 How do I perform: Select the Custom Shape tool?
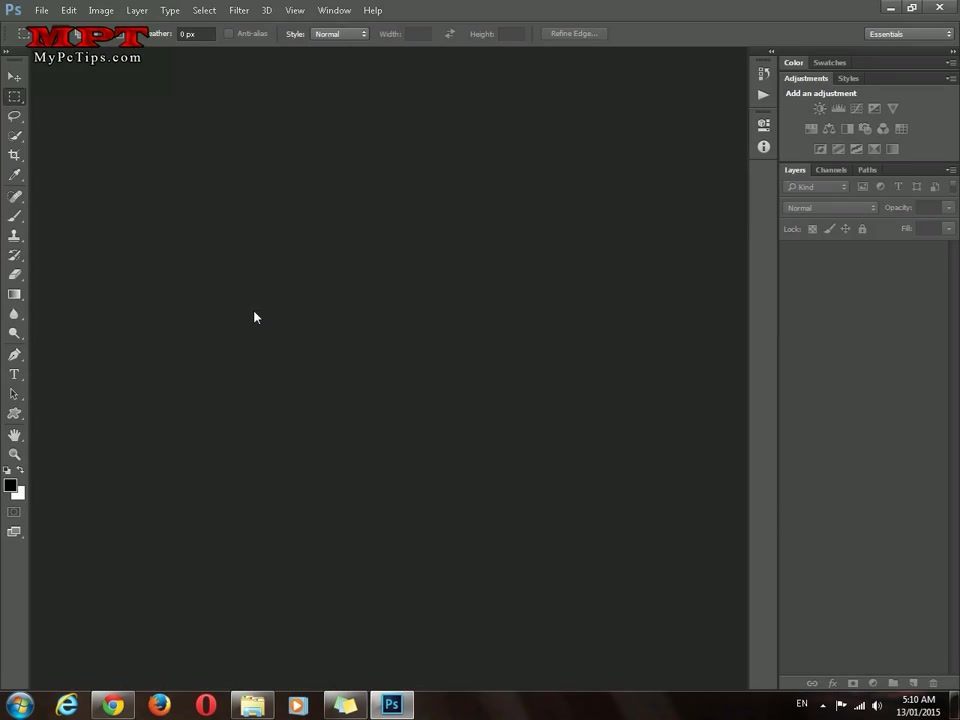tap(14, 414)
